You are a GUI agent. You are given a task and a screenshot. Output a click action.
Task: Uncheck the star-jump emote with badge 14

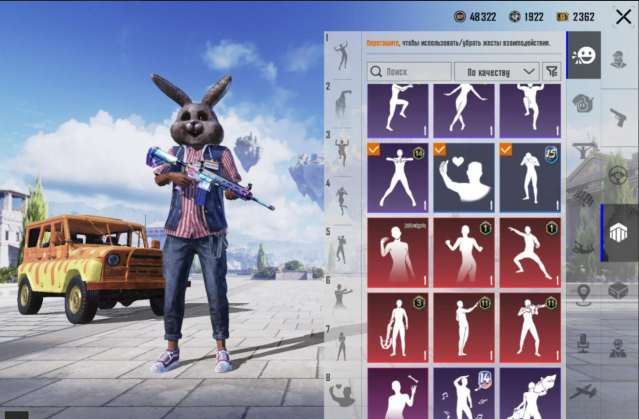398,178
